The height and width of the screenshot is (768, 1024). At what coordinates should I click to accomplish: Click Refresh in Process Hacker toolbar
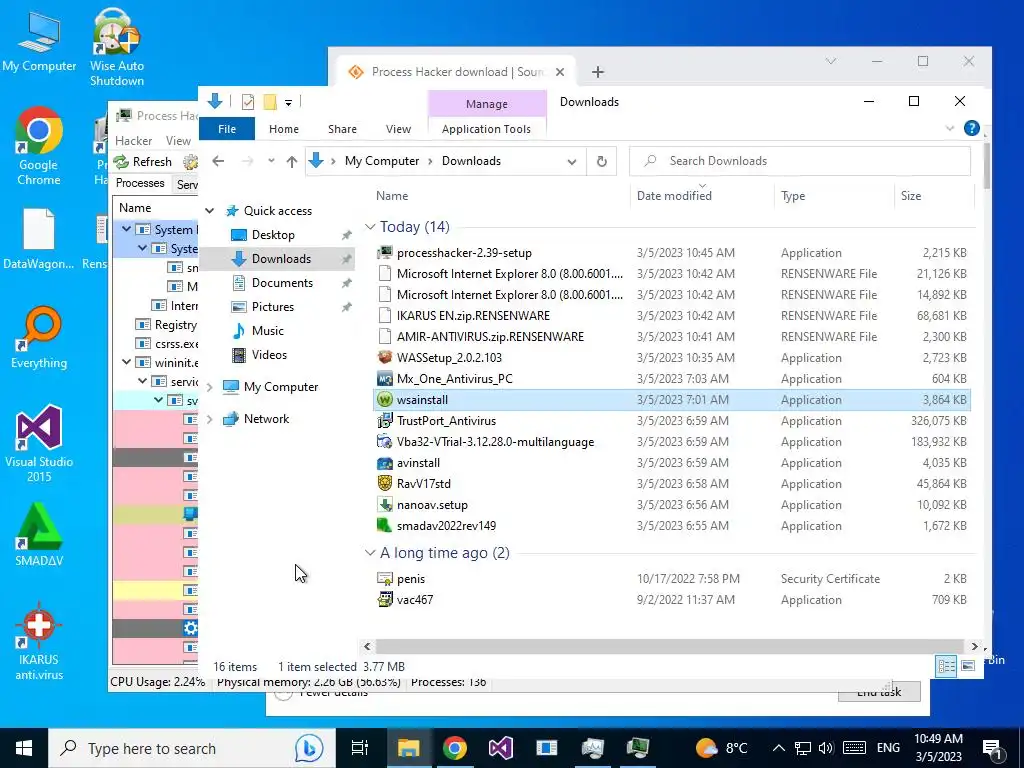[143, 162]
